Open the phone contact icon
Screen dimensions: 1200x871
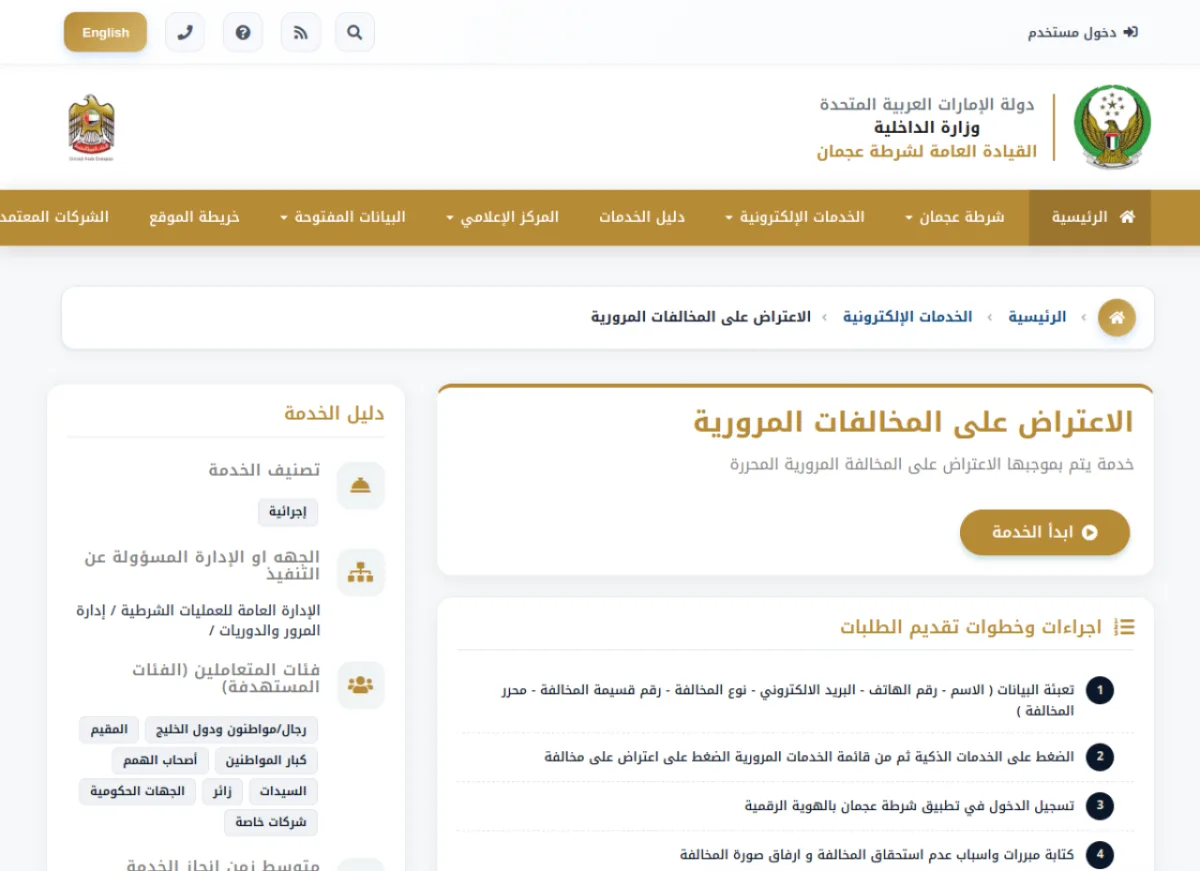185,32
